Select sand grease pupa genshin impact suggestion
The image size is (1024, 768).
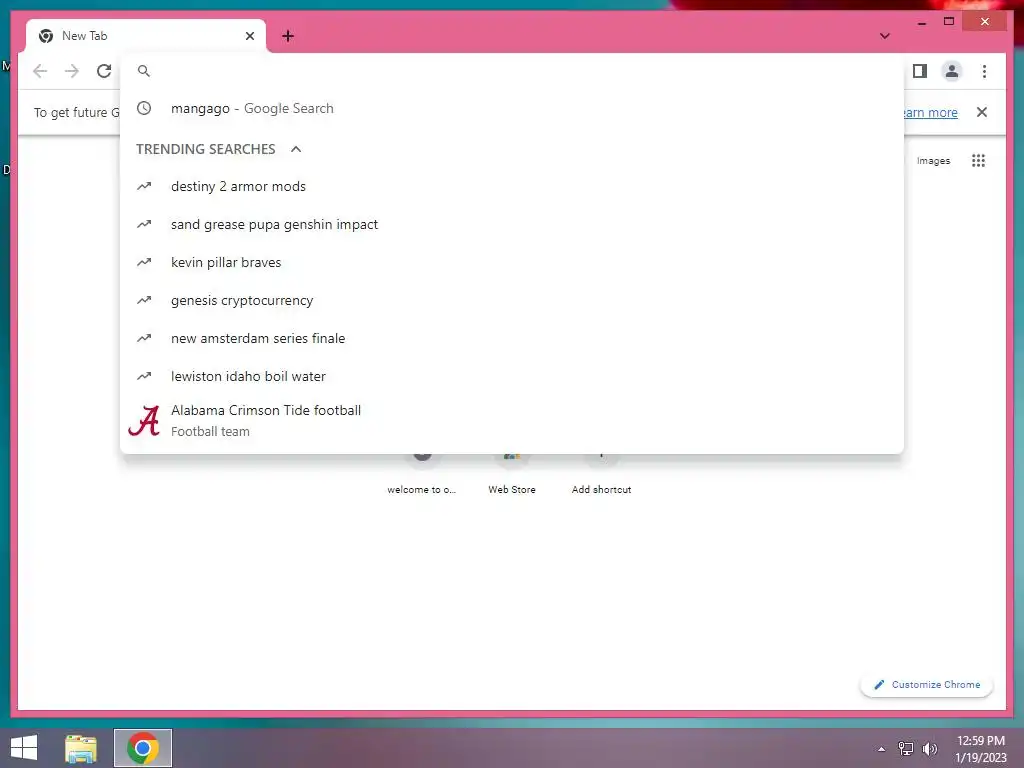pyautogui.click(x=512, y=224)
